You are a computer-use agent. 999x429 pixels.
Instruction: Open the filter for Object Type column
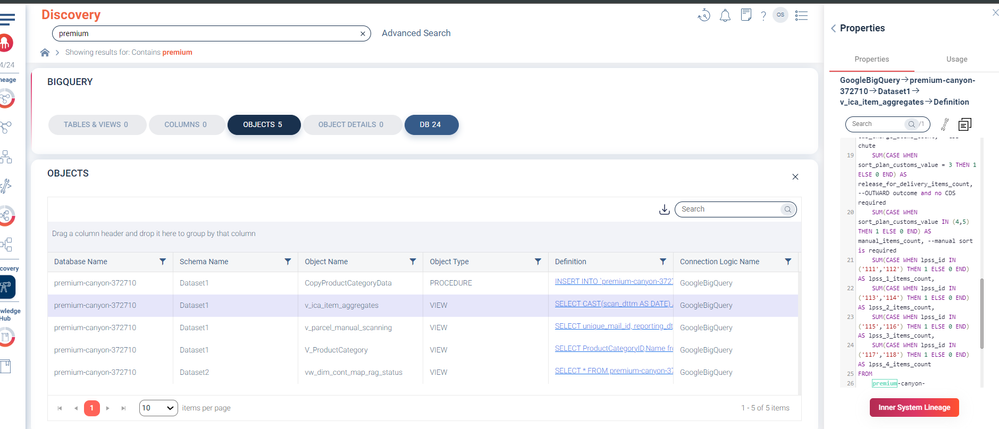[x=538, y=262]
